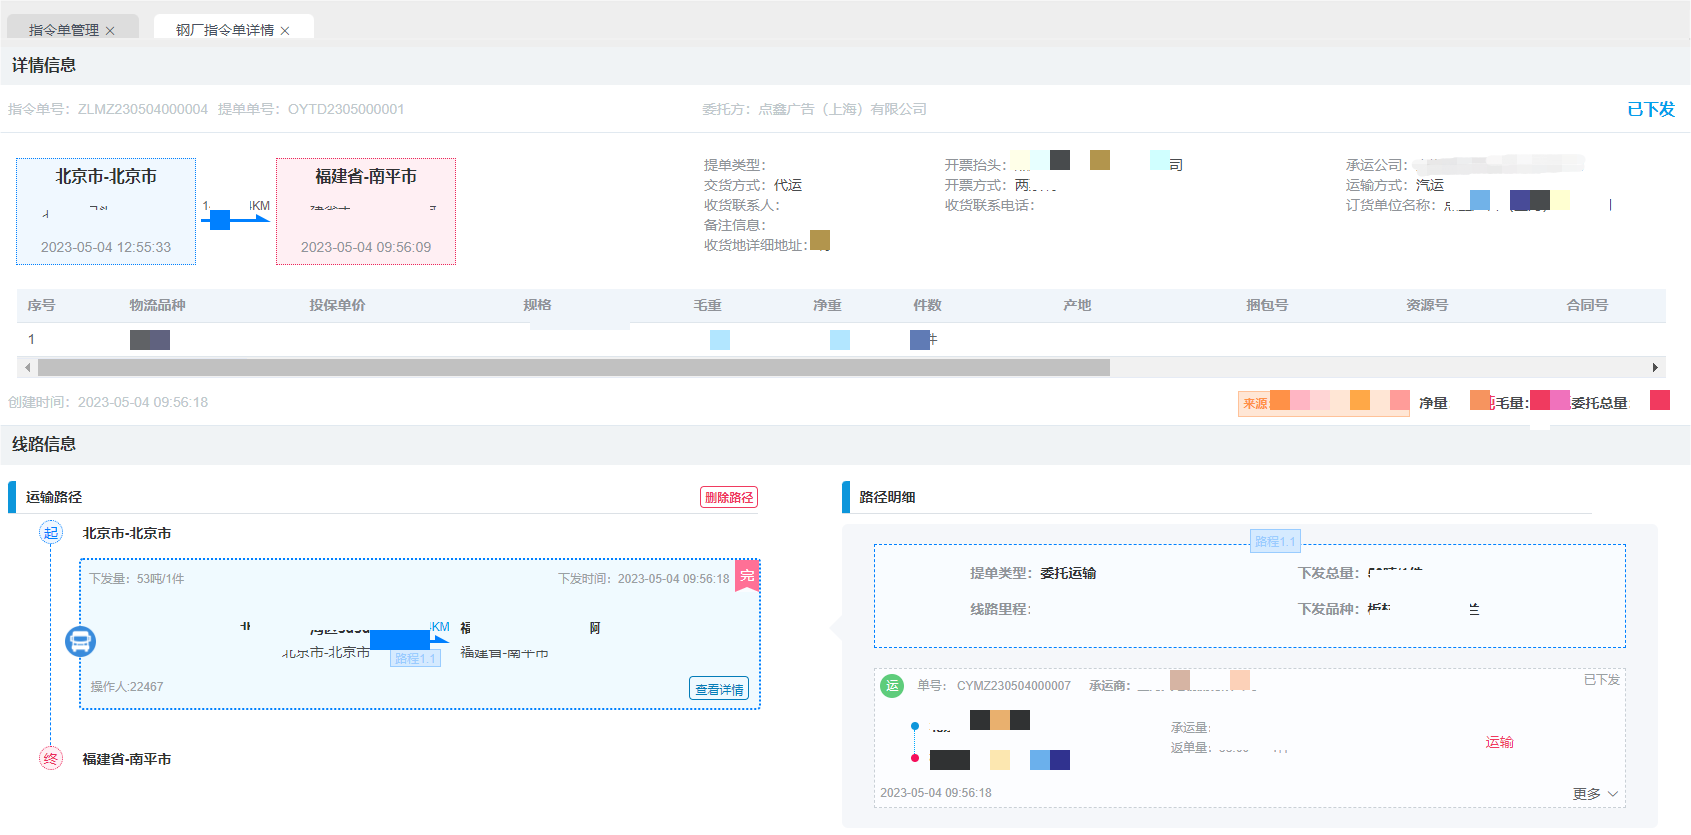Click row number 1 in the table

(31, 339)
